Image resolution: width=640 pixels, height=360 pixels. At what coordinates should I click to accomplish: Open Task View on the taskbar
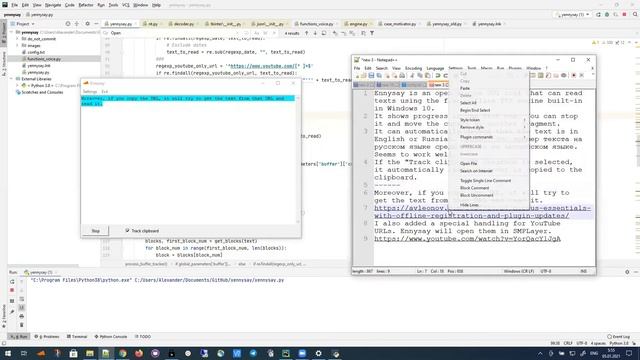coord(24,353)
